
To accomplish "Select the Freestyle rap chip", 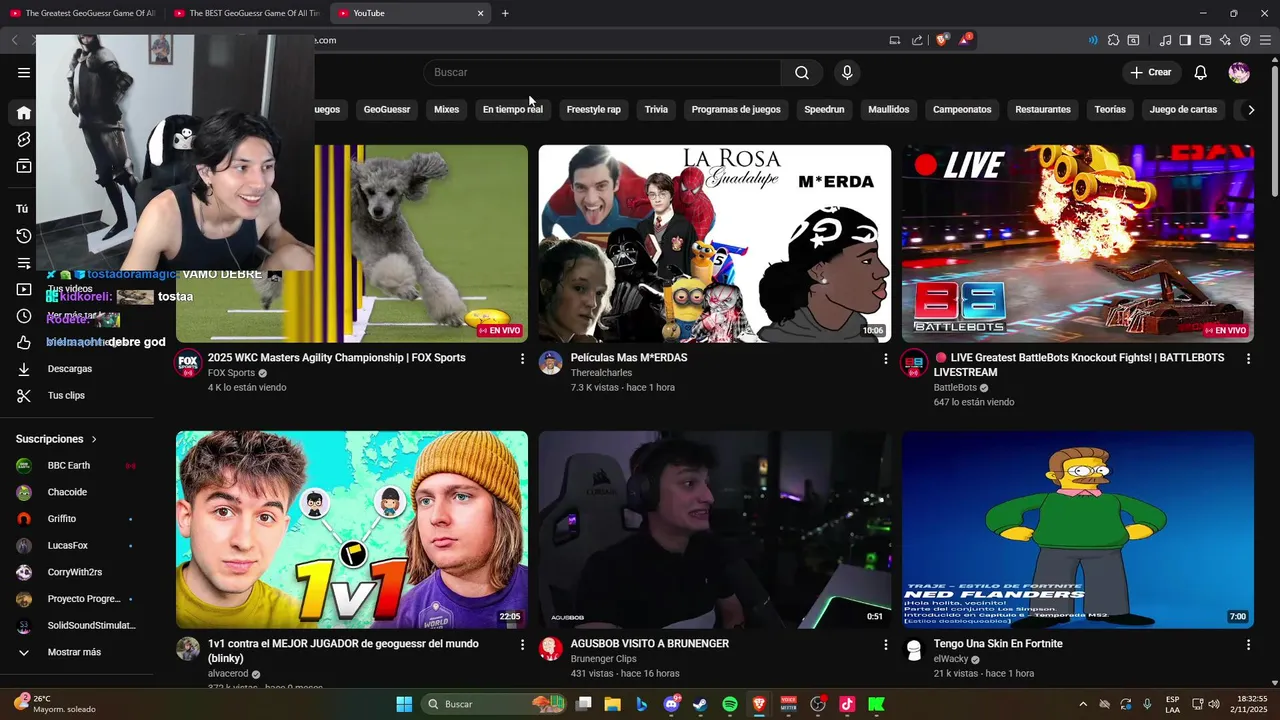I will click(x=594, y=109).
